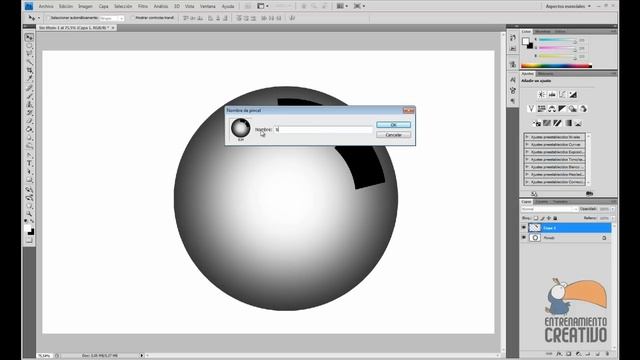The image size is (640, 360).
Task: Select the Hand tool in the toolbox
Action: [29, 206]
